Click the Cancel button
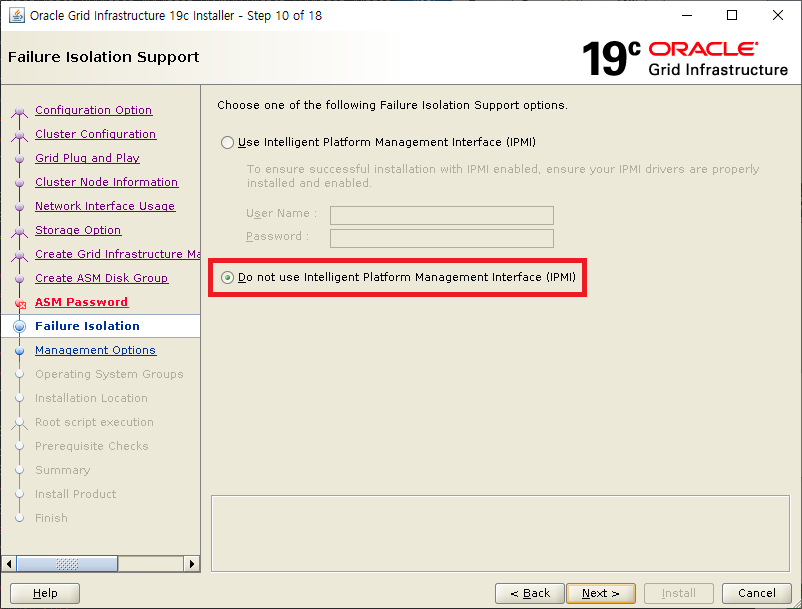This screenshot has width=802, height=609. [756, 593]
